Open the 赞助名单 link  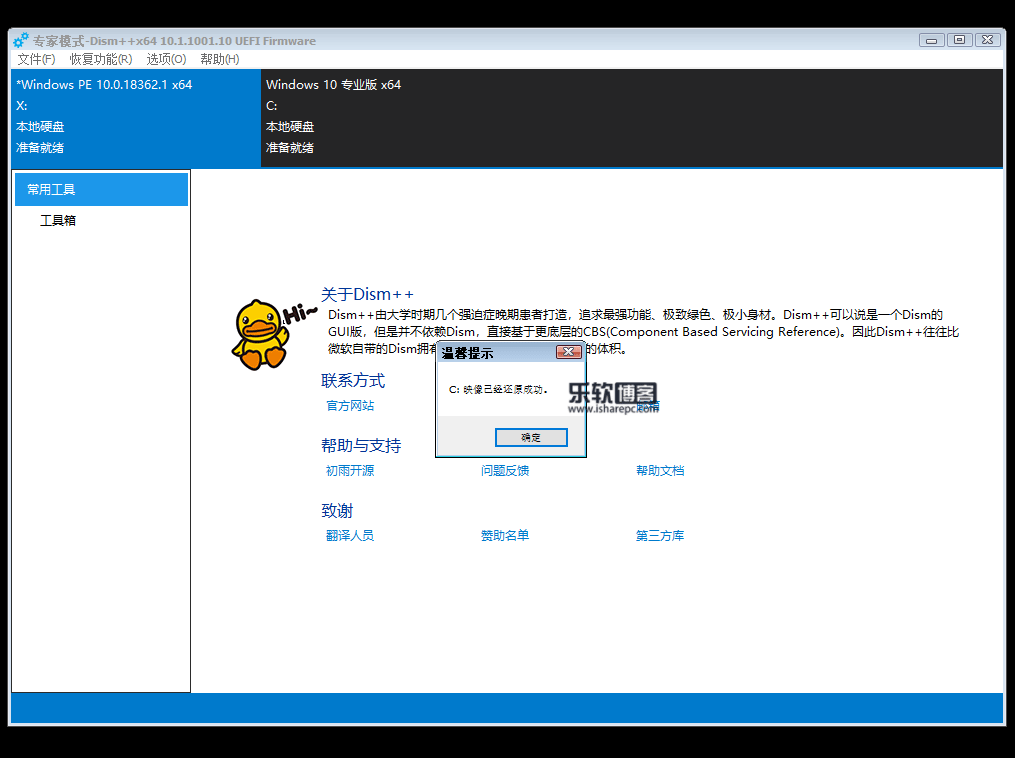click(x=505, y=536)
